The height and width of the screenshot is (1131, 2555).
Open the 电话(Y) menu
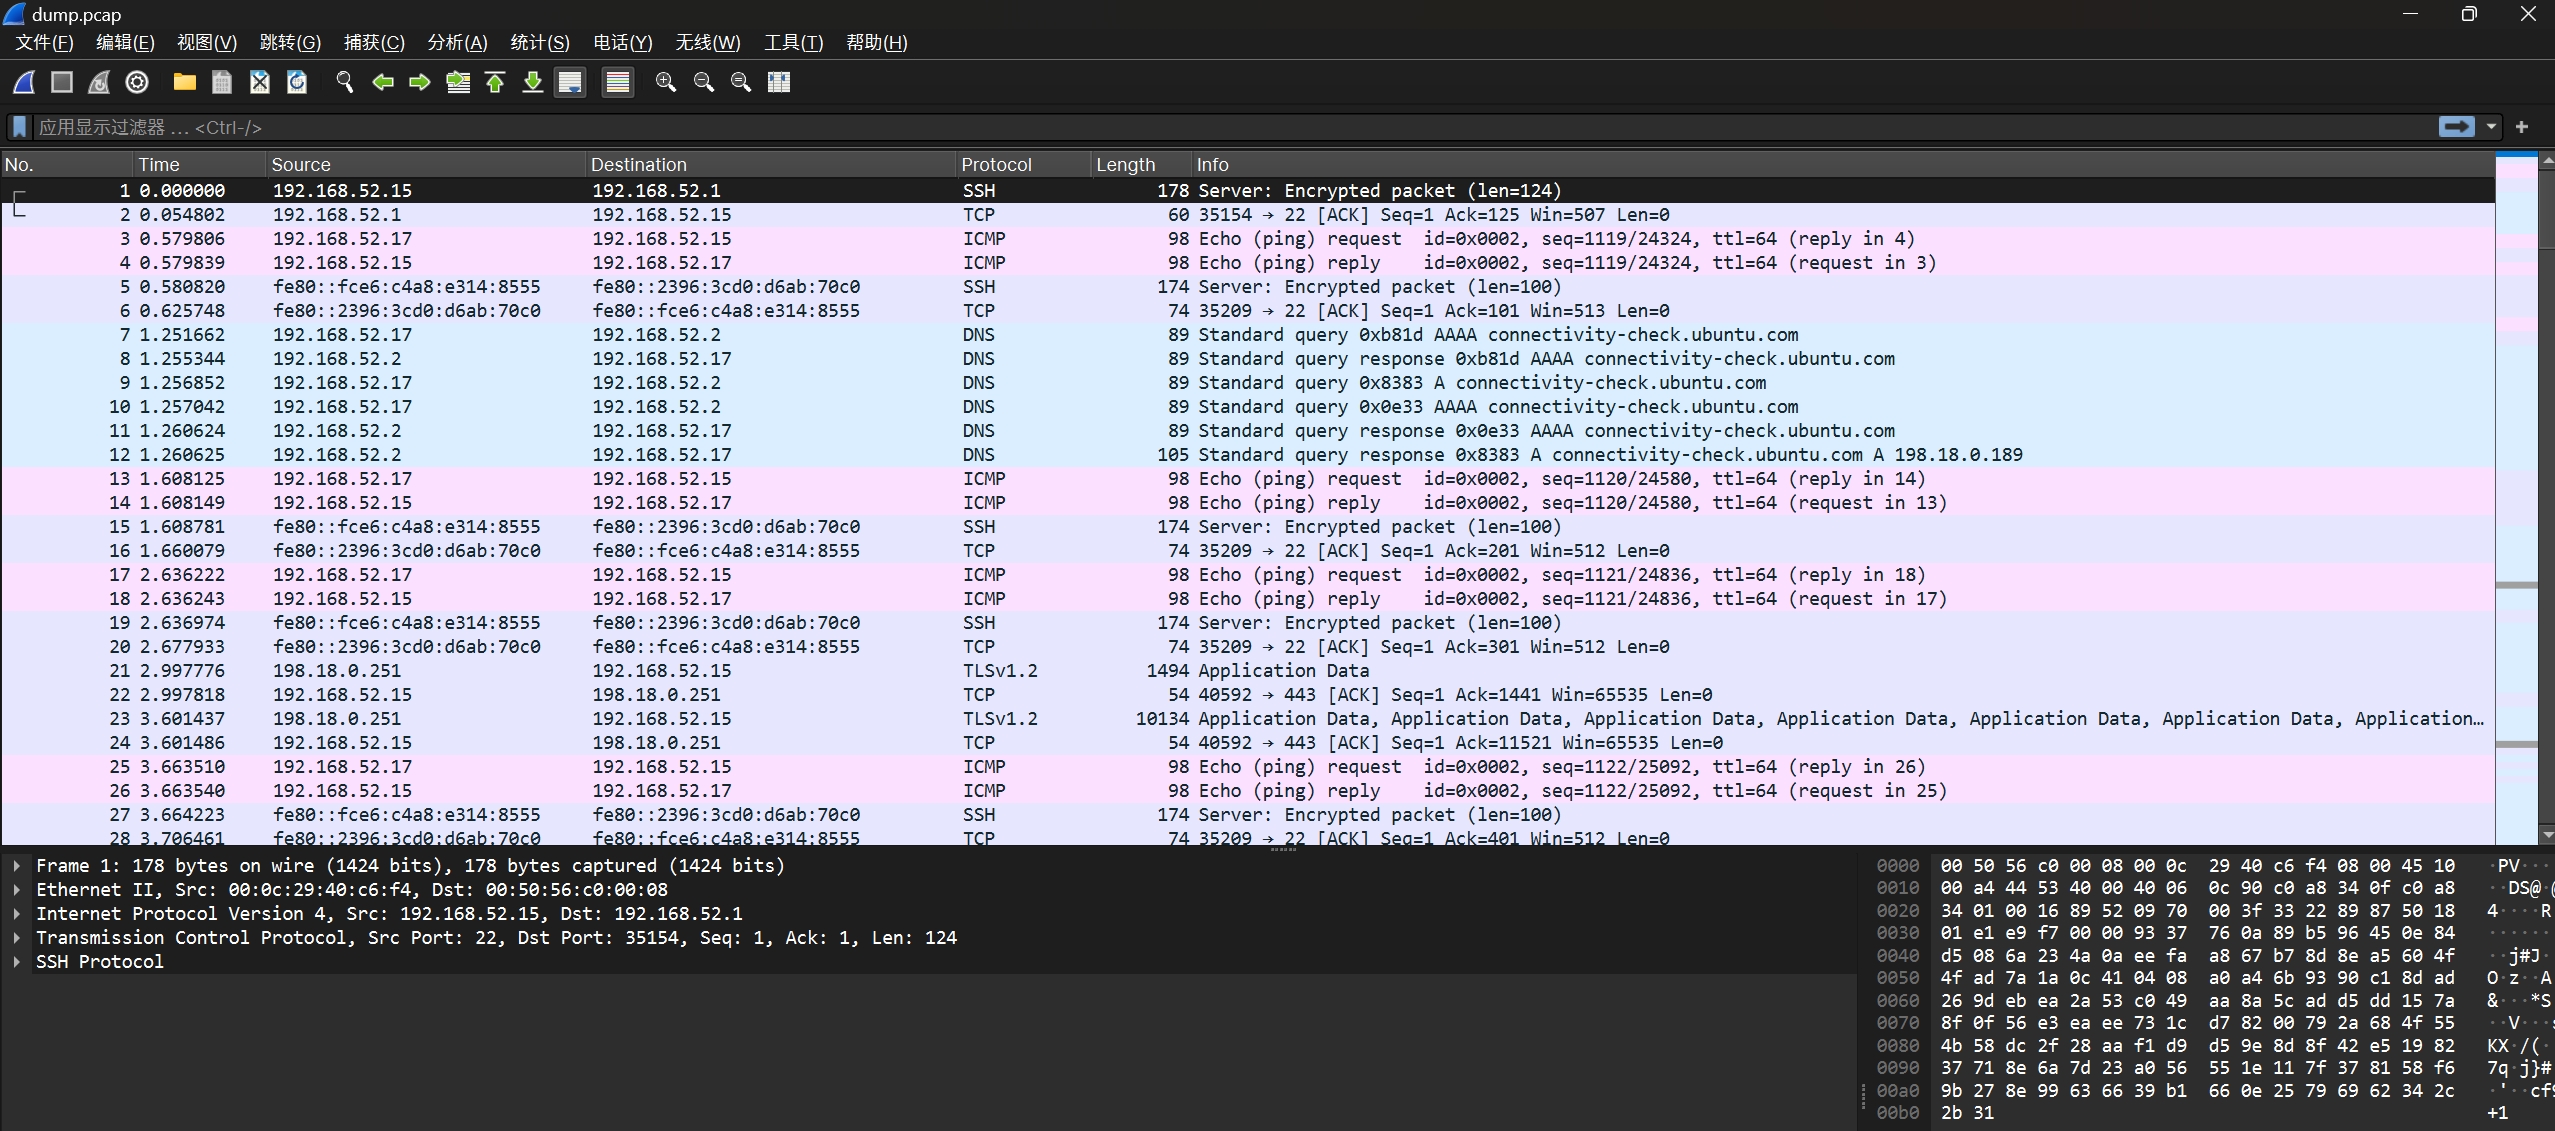[623, 42]
